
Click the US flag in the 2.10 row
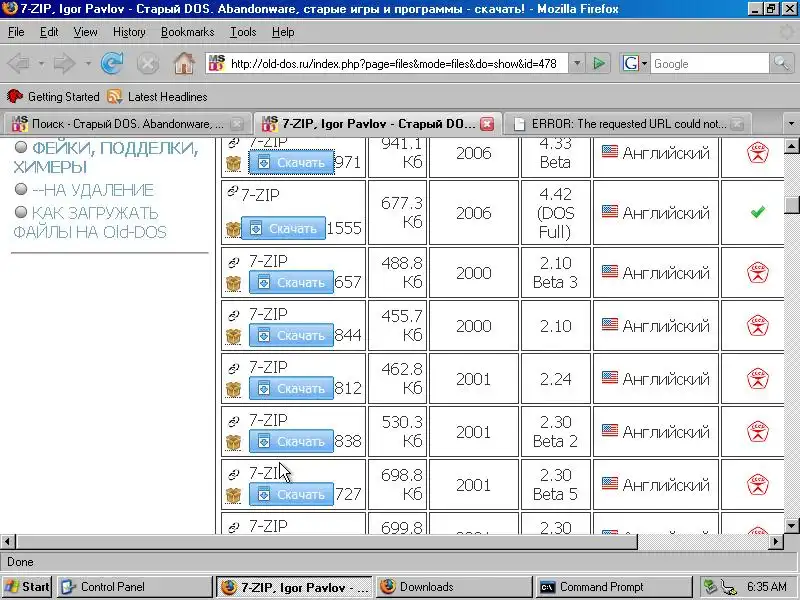pos(610,324)
